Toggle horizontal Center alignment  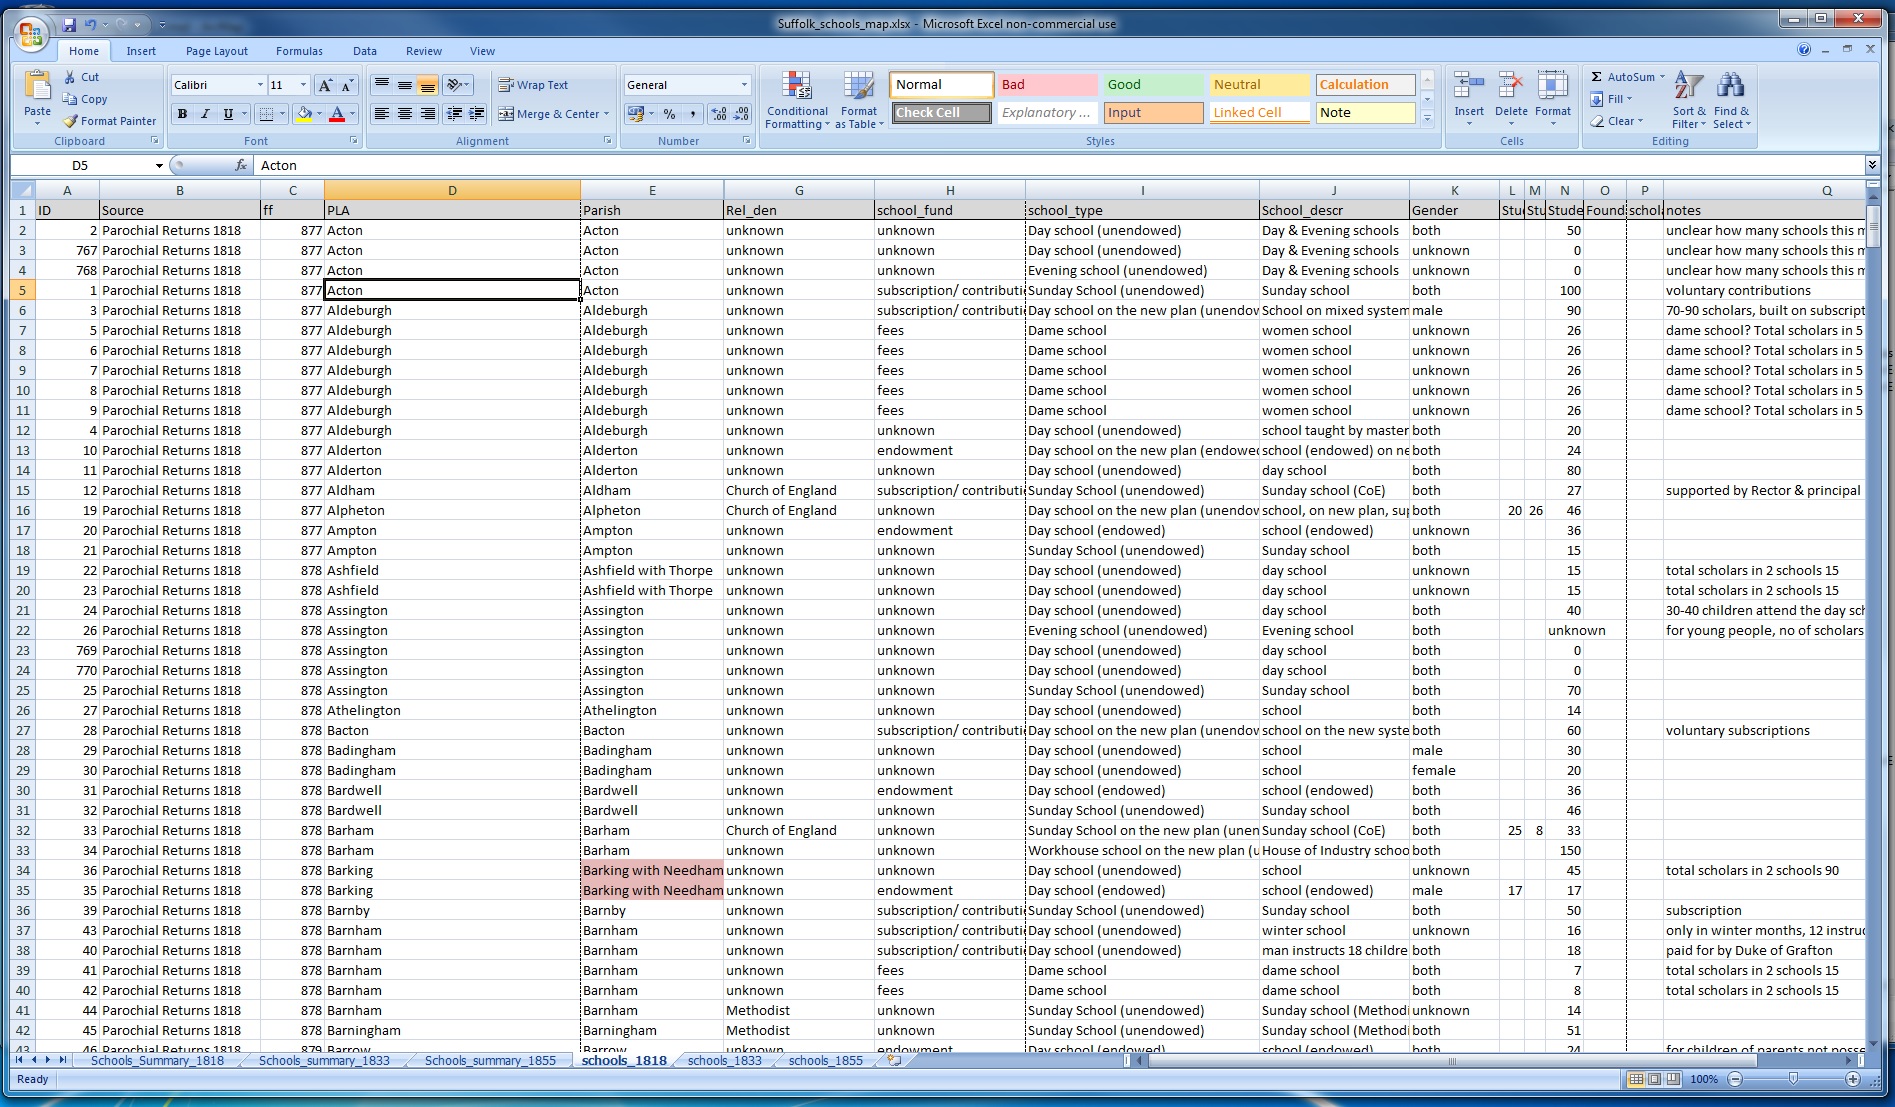(x=404, y=114)
